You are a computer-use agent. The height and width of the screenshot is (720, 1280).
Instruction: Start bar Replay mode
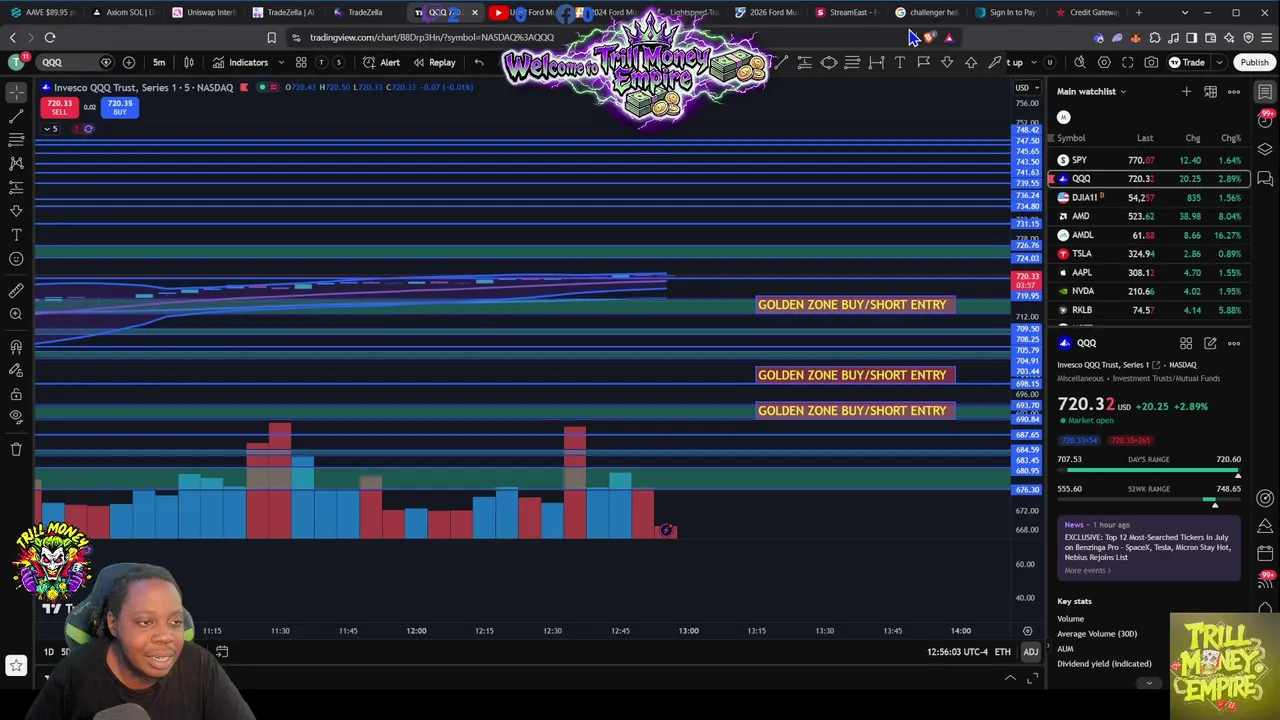435,62
